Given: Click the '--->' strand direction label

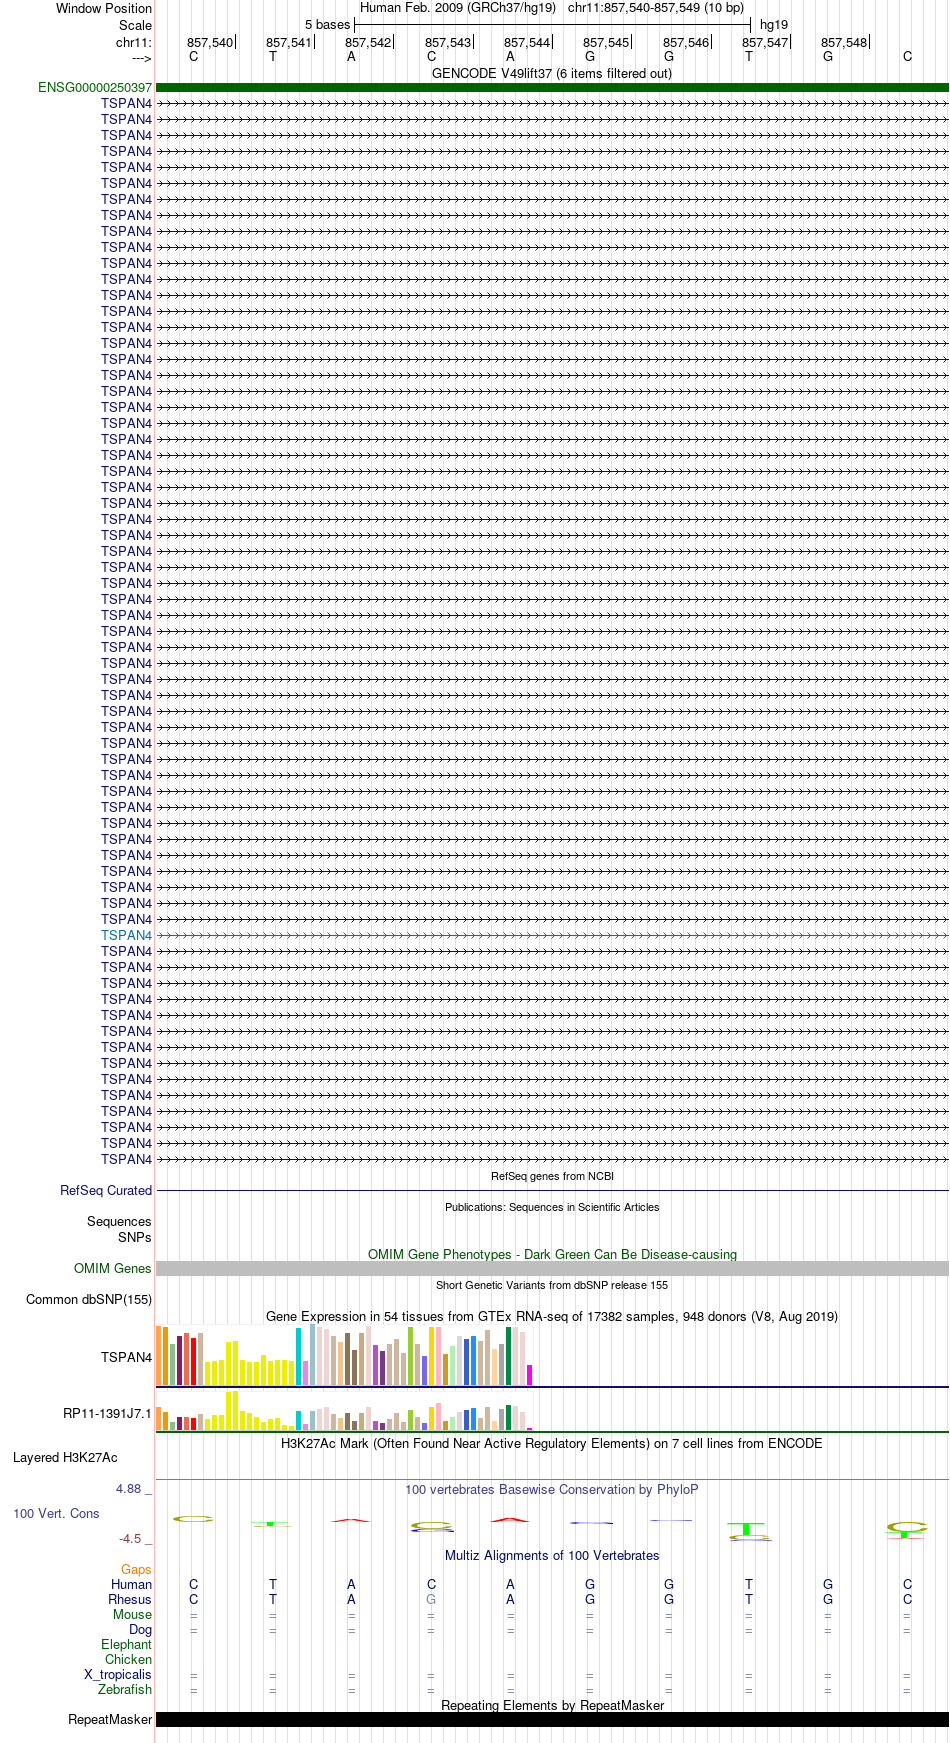Looking at the screenshot, I should (x=141, y=58).
